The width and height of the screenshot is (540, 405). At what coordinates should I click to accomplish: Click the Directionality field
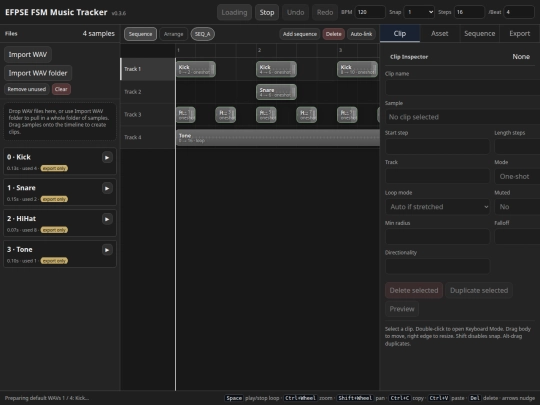pos(437,267)
